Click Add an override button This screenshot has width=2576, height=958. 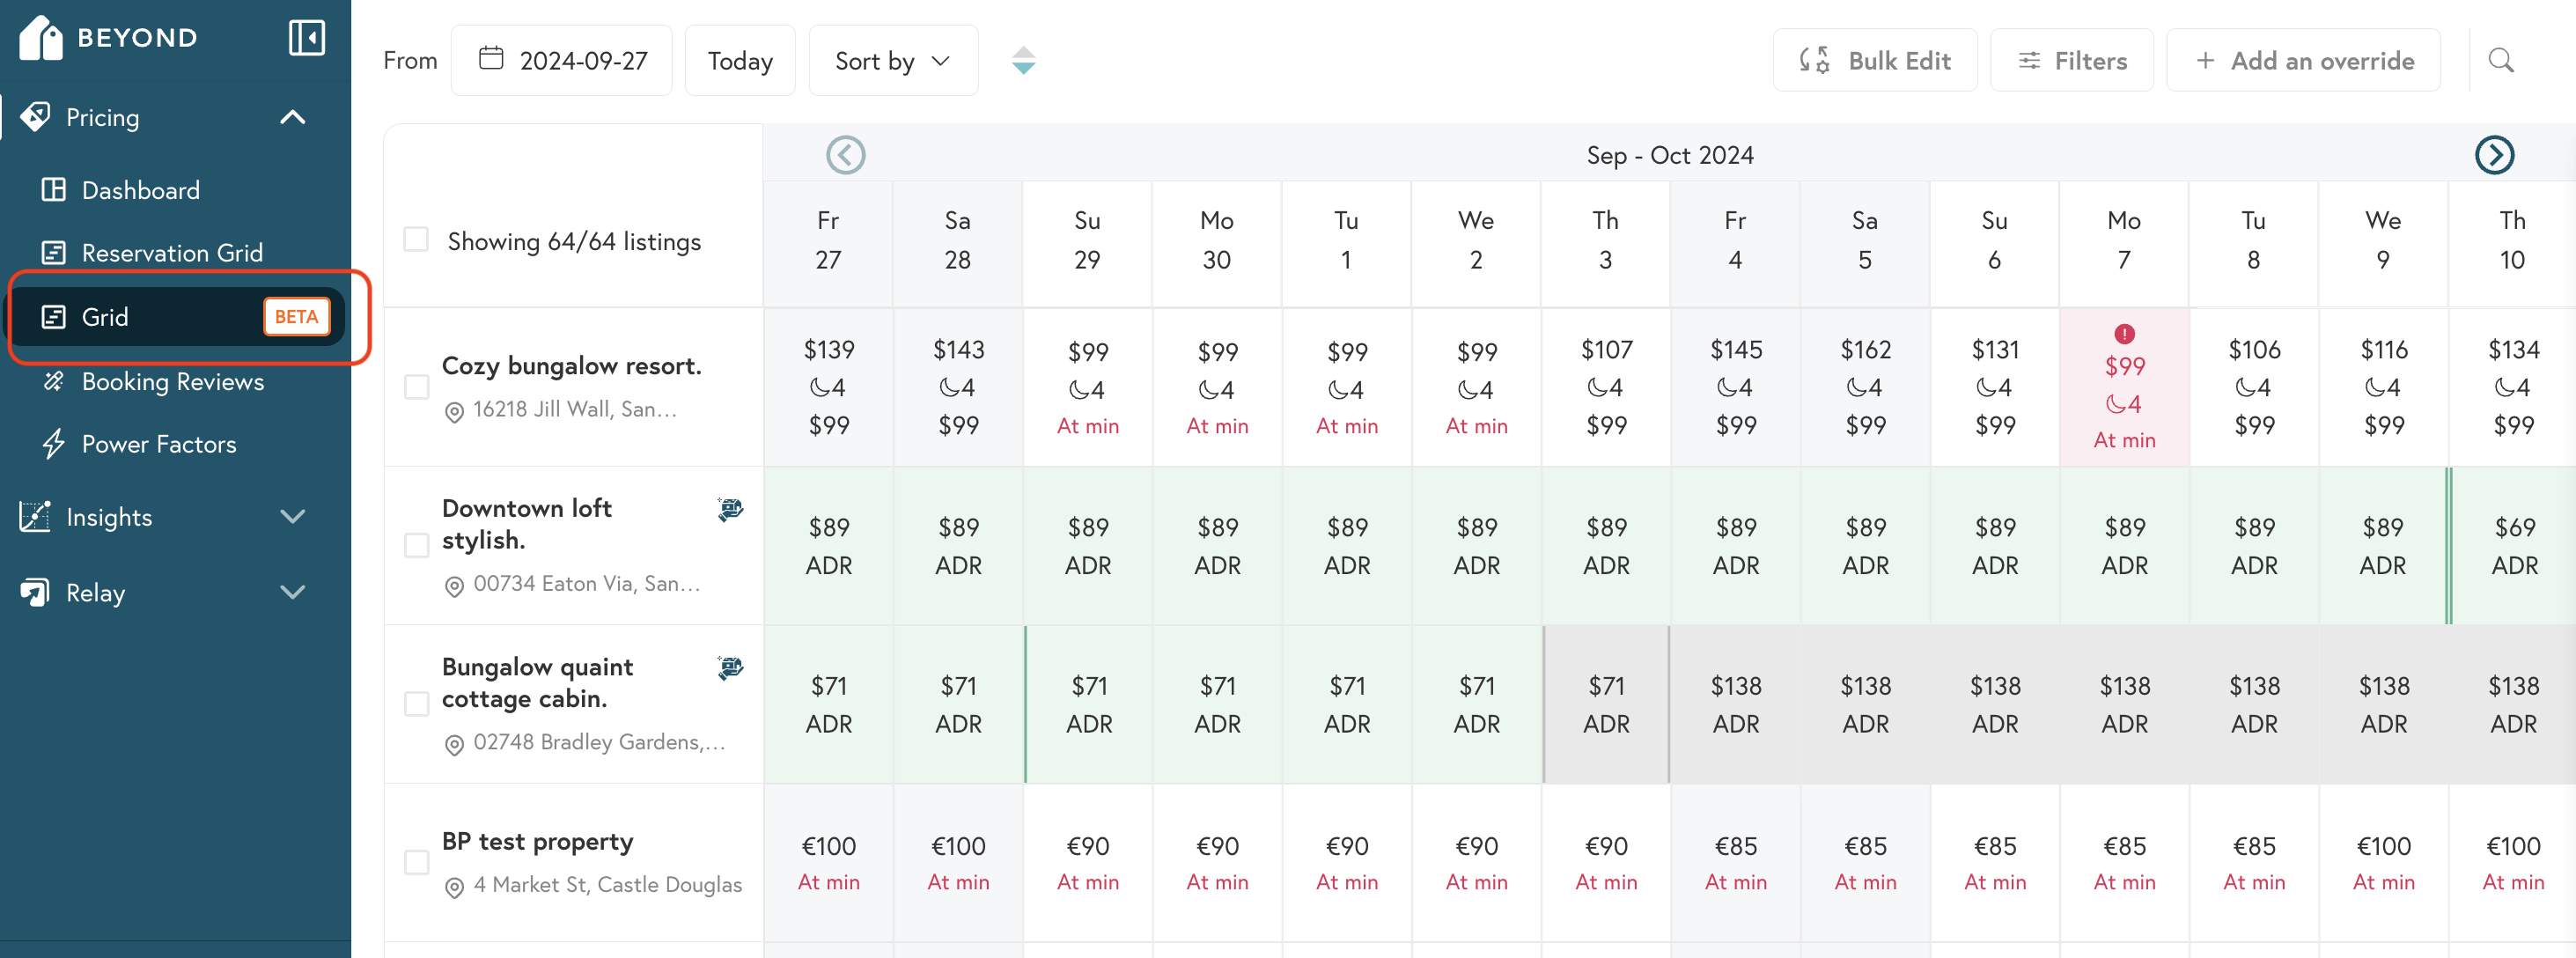coord(2302,61)
